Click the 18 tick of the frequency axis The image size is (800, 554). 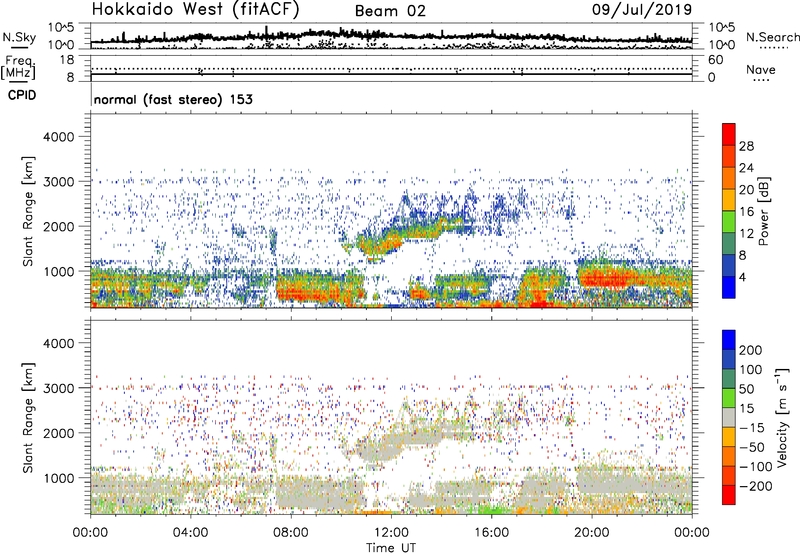pos(67,60)
